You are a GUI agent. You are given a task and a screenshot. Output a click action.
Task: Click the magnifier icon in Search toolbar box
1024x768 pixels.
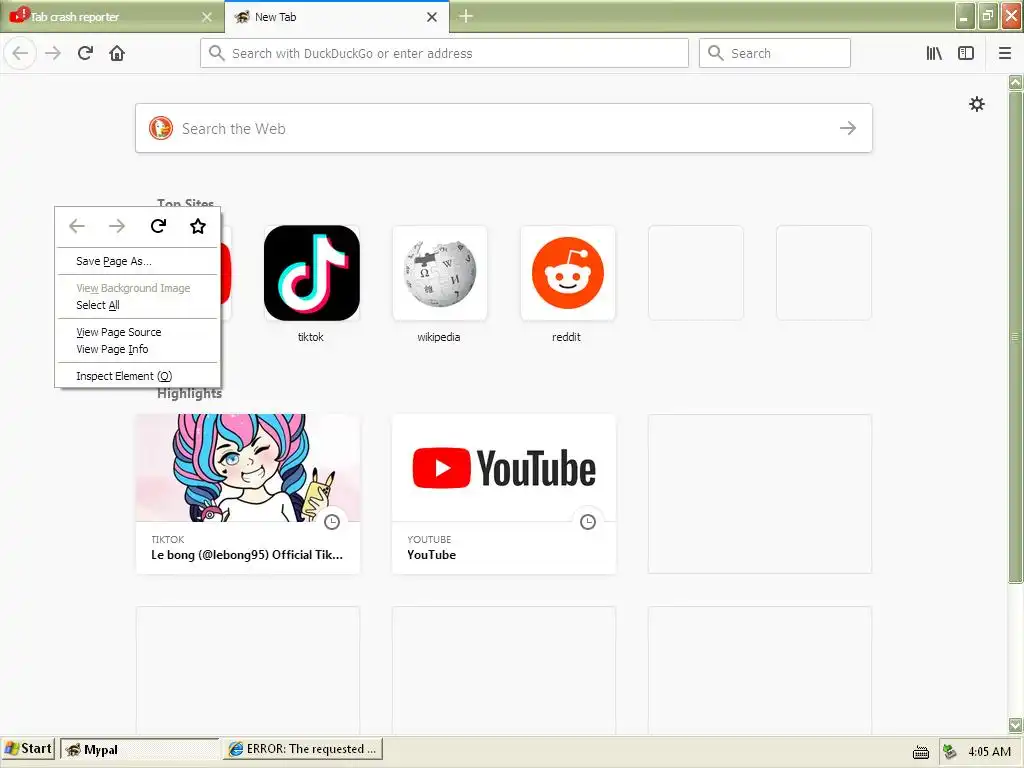716,53
